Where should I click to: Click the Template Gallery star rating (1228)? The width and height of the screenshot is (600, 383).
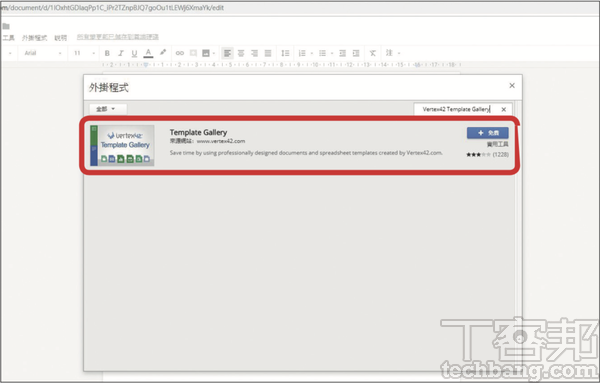click(488, 155)
